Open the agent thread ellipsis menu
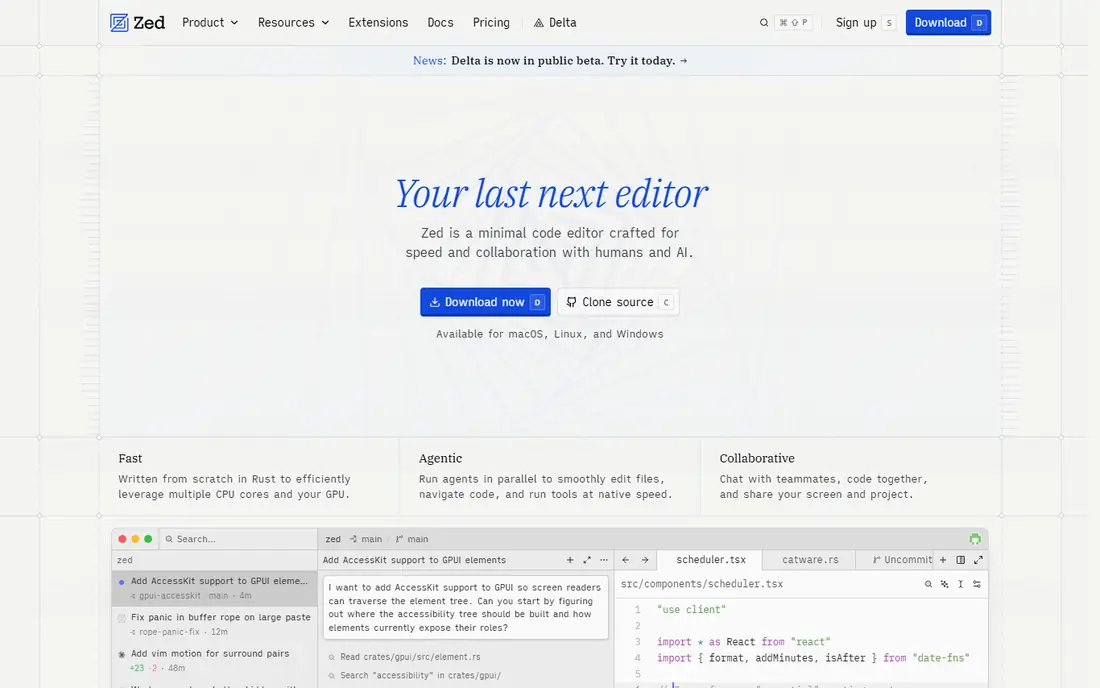 click(603, 560)
